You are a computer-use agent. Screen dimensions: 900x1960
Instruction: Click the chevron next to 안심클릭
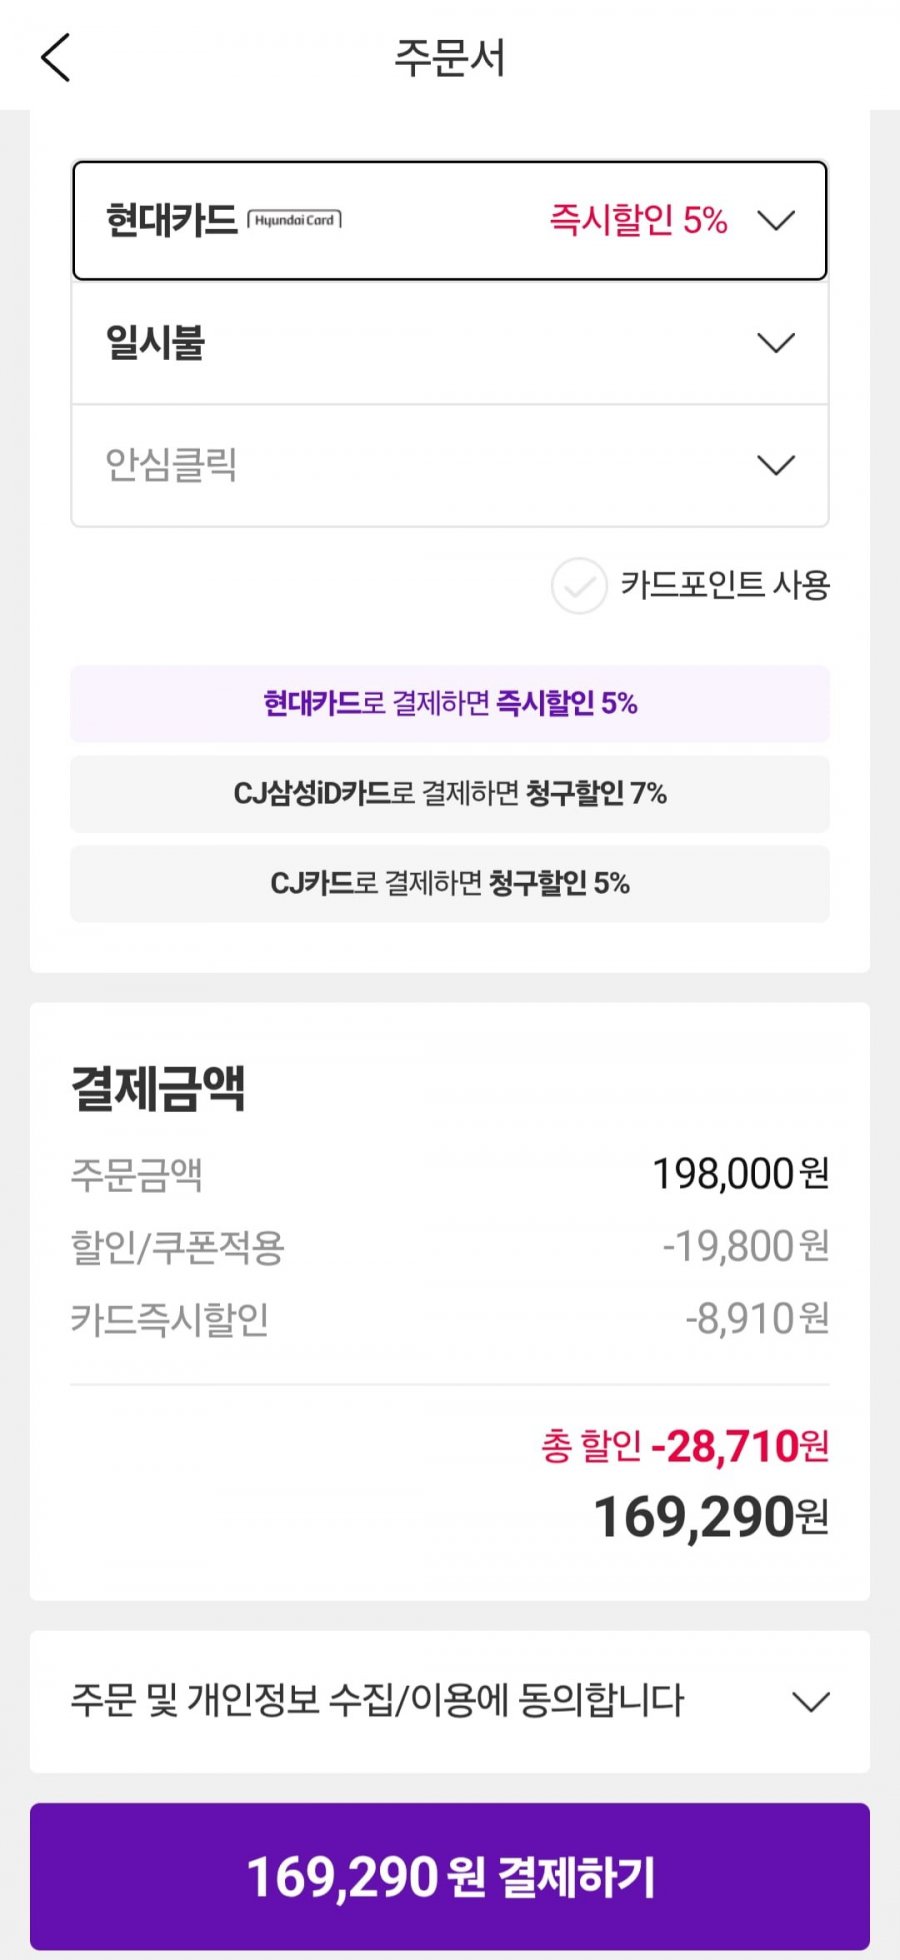coord(776,465)
